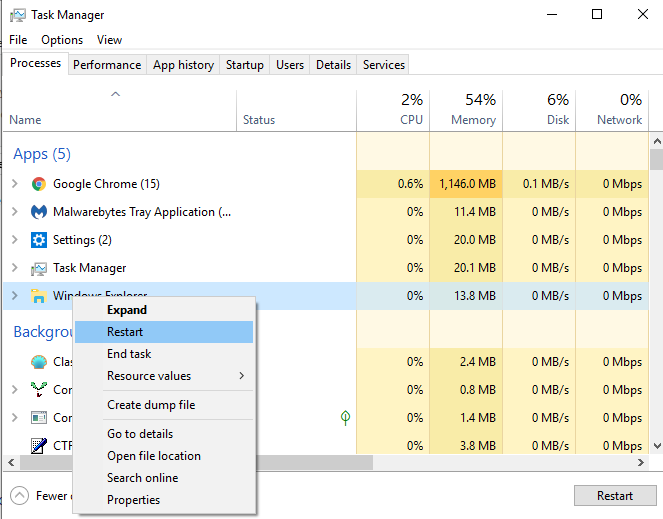Click the Task Manager title bar icon
This screenshot has height=519, width=663.
18,15
